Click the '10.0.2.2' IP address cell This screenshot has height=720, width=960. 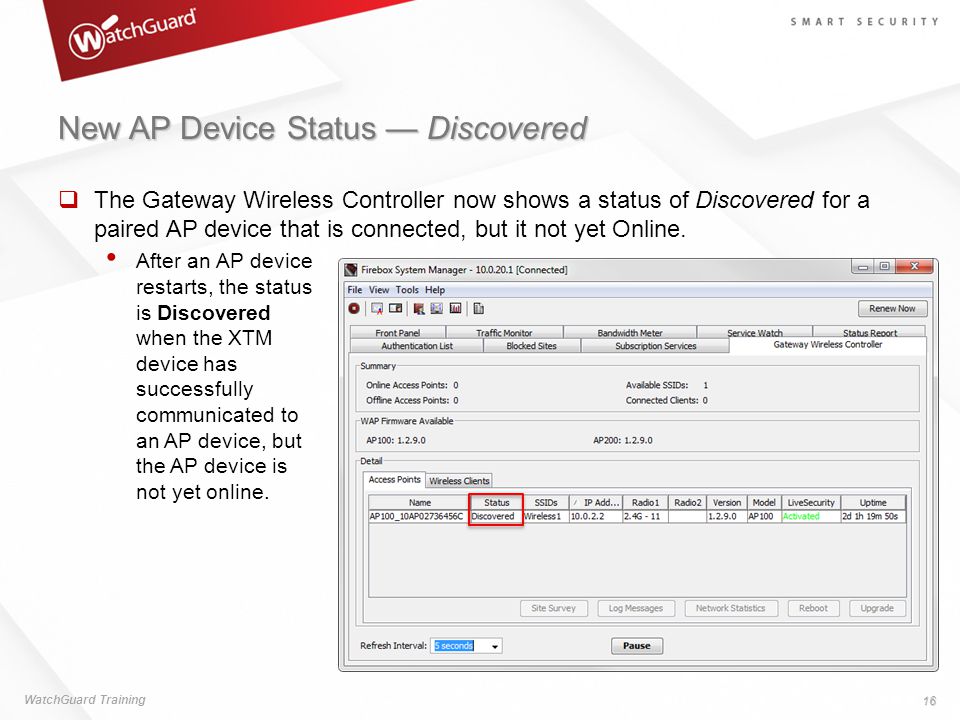tap(596, 516)
